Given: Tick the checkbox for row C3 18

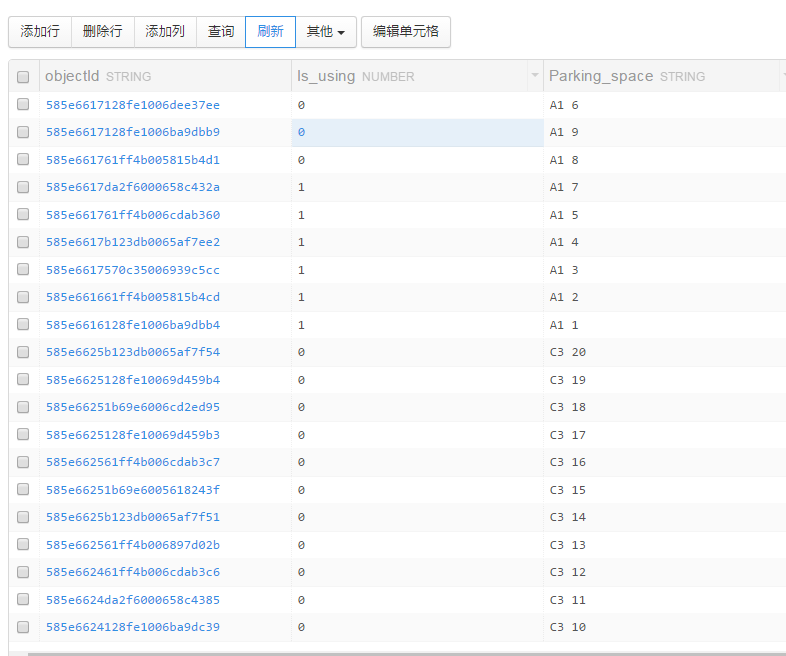Looking at the screenshot, I should point(23,407).
